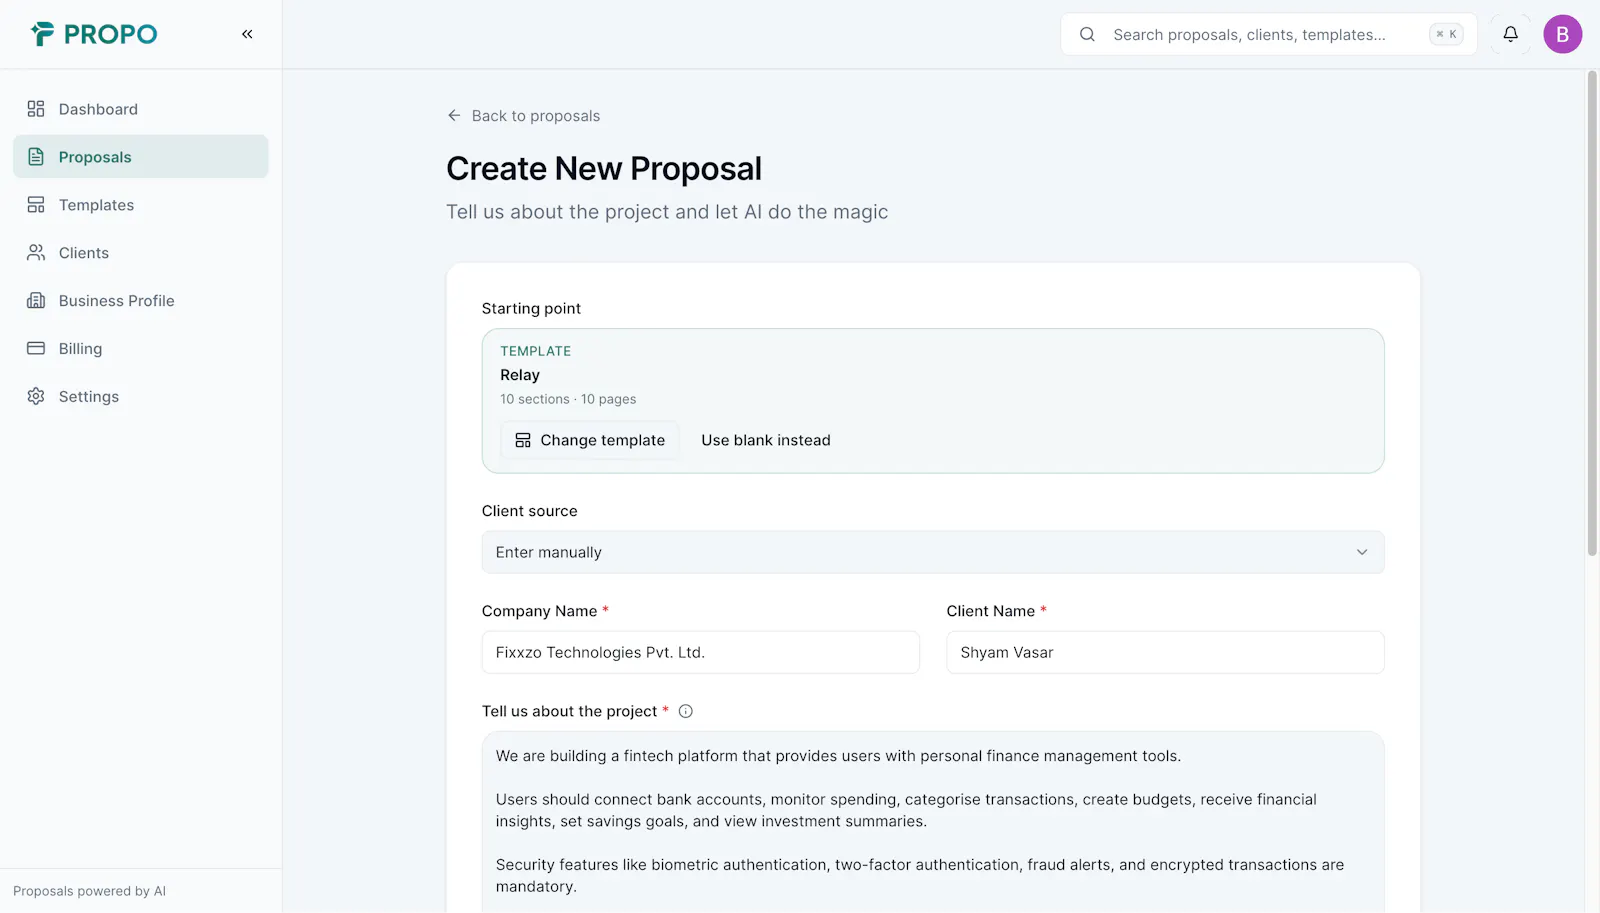Click the Templates layout icon
This screenshot has width=1600, height=913.
coord(36,205)
